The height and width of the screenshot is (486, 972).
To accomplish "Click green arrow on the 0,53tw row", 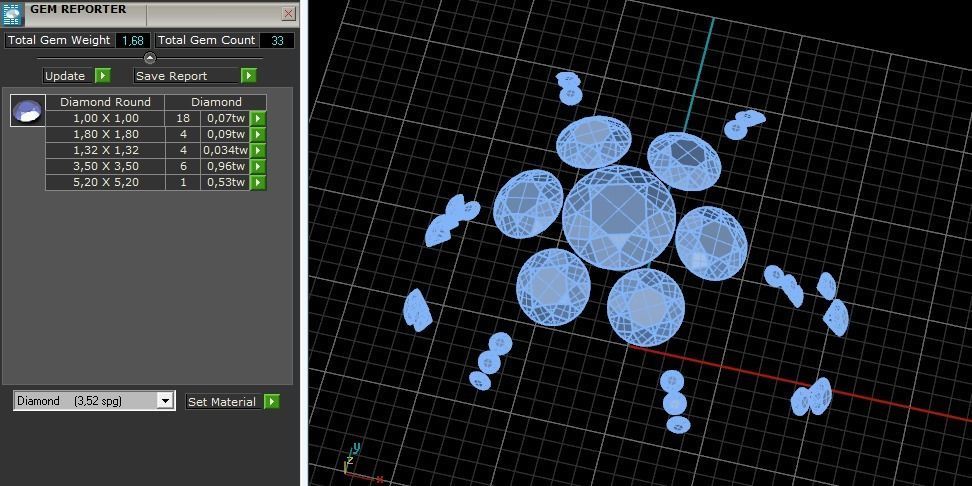I will 258,183.
